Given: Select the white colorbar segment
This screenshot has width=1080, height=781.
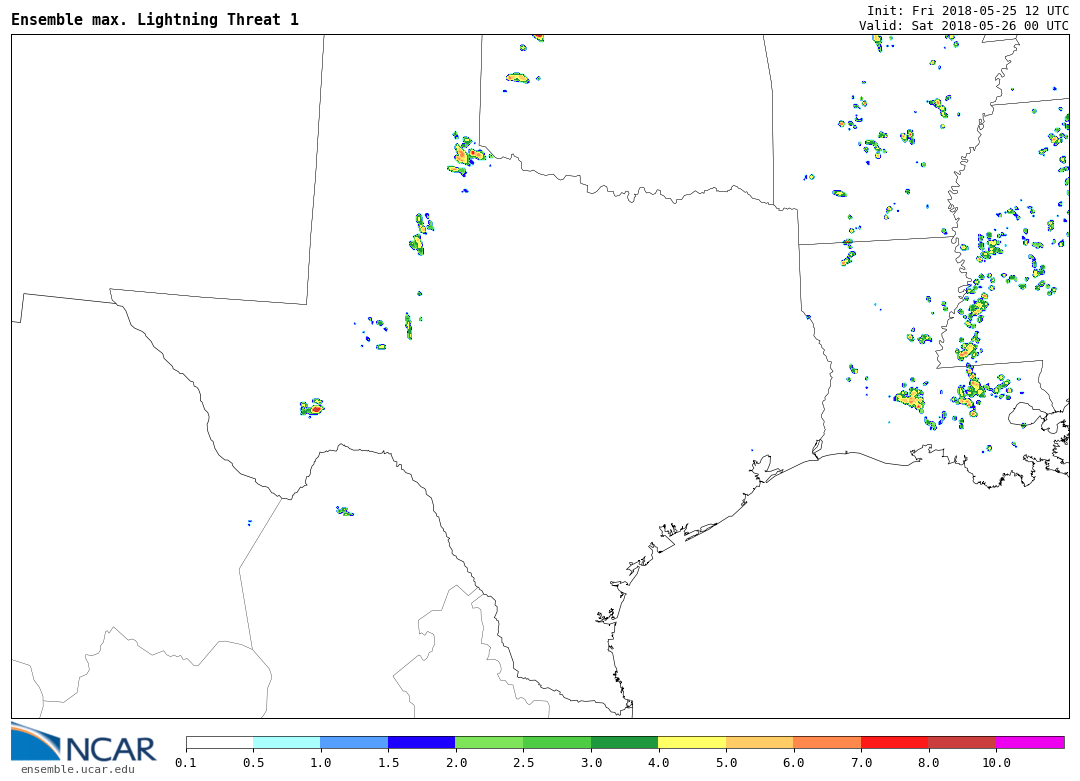Looking at the screenshot, I should tap(219, 742).
